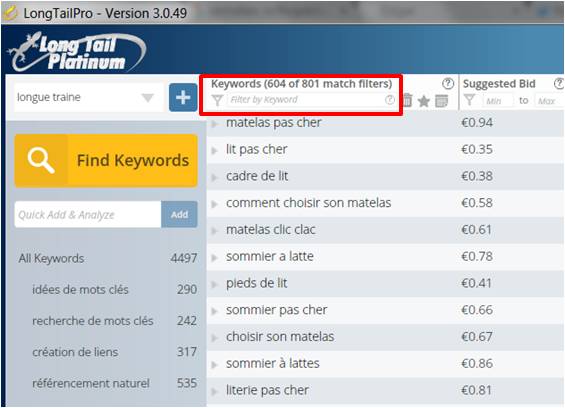Click keyword text lit pas cher

[x=257, y=149]
